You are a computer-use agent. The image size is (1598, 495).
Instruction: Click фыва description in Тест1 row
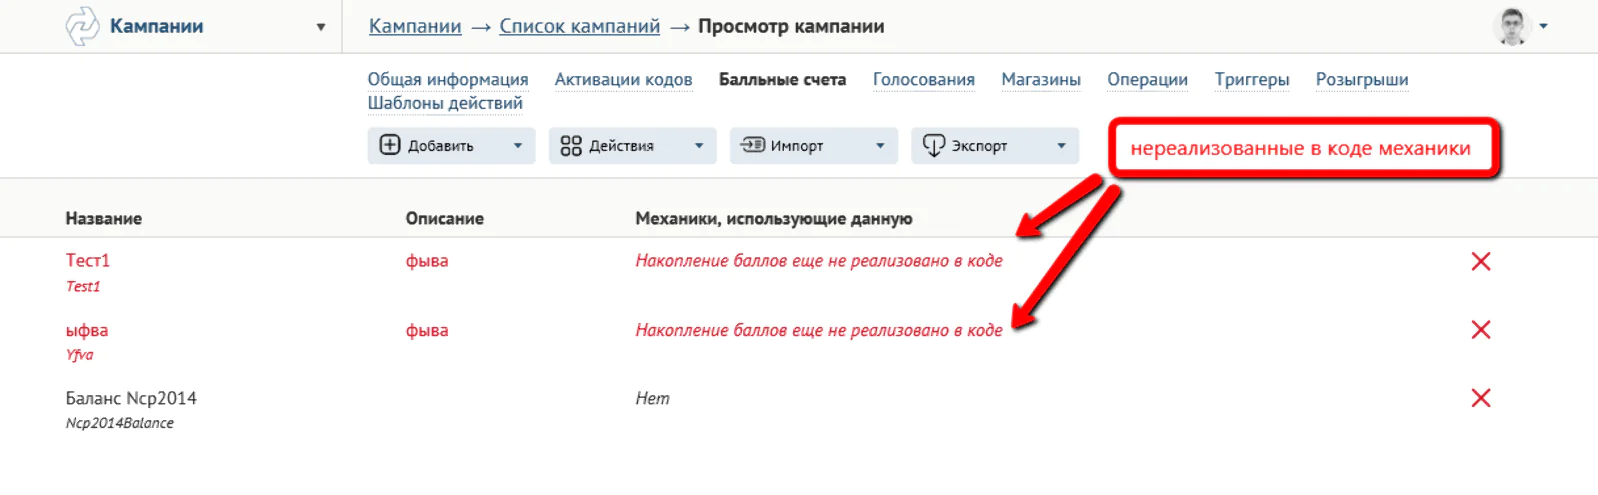pos(427,261)
